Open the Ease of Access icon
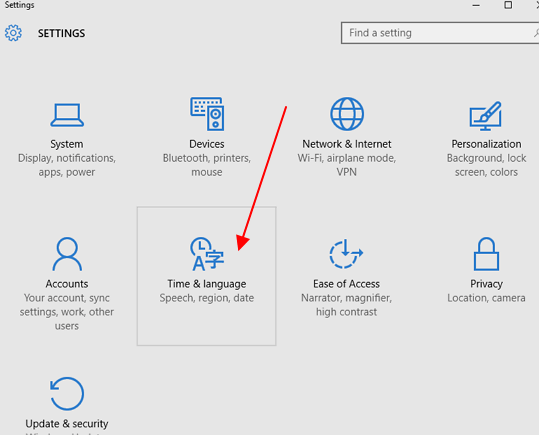The height and width of the screenshot is (435, 539). [x=346, y=254]
